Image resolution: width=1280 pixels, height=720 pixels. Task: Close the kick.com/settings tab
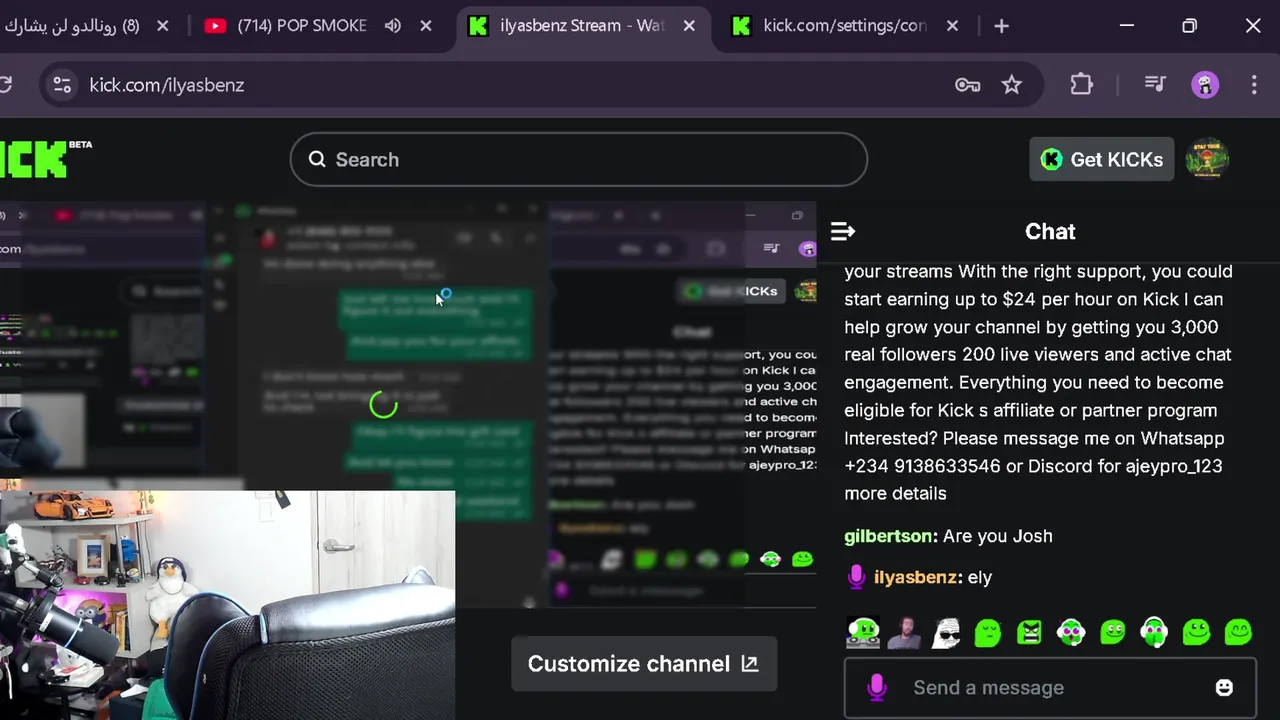click(x=952, y=26)
